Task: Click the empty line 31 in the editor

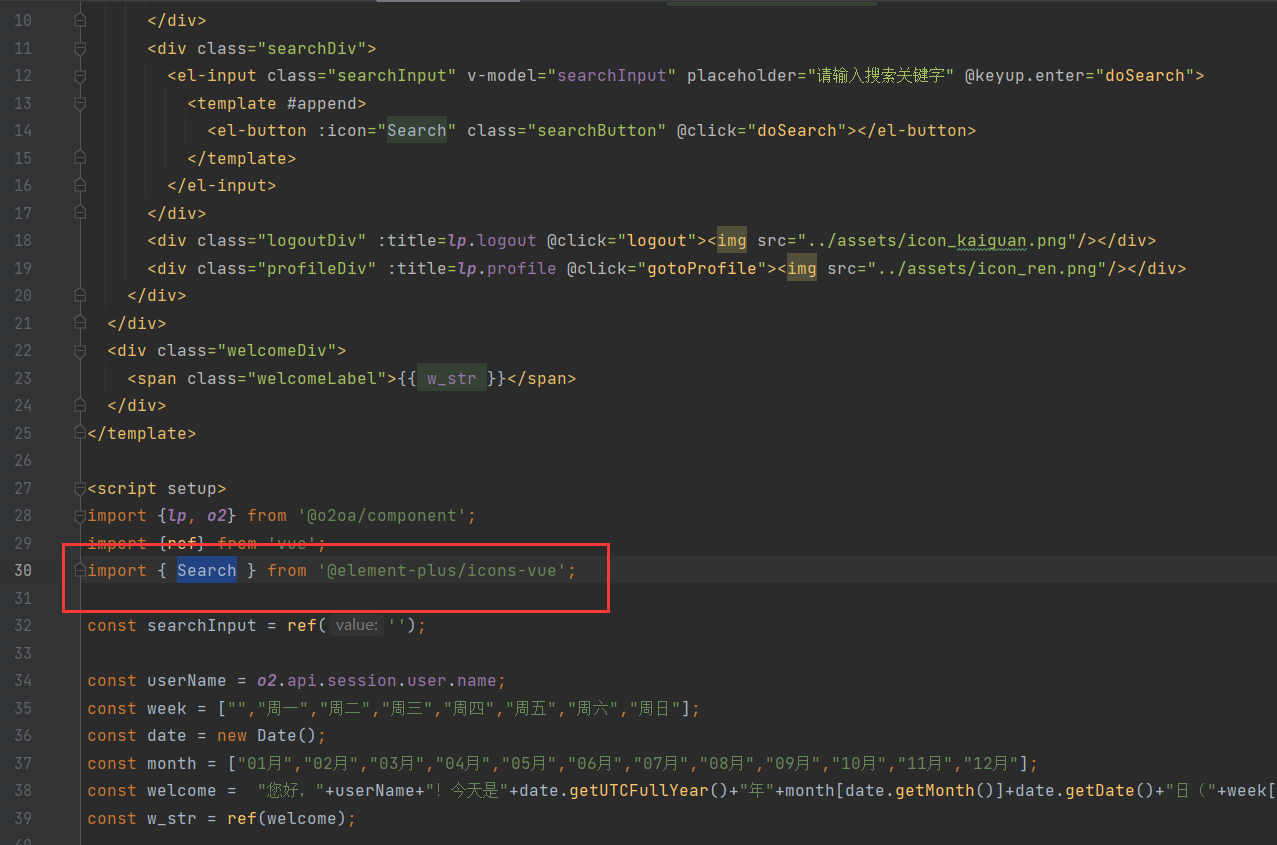Action: pos(680,598)
